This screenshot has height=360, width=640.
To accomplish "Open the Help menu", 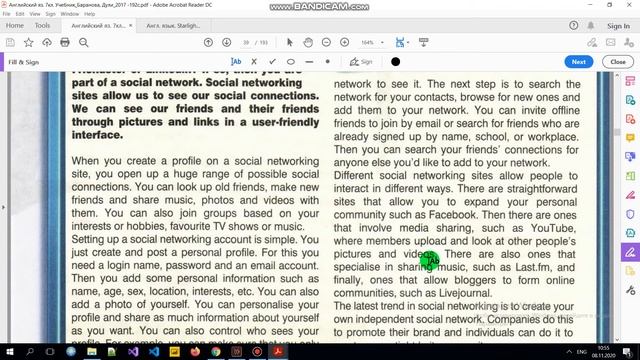I will (x=89, y=14).
